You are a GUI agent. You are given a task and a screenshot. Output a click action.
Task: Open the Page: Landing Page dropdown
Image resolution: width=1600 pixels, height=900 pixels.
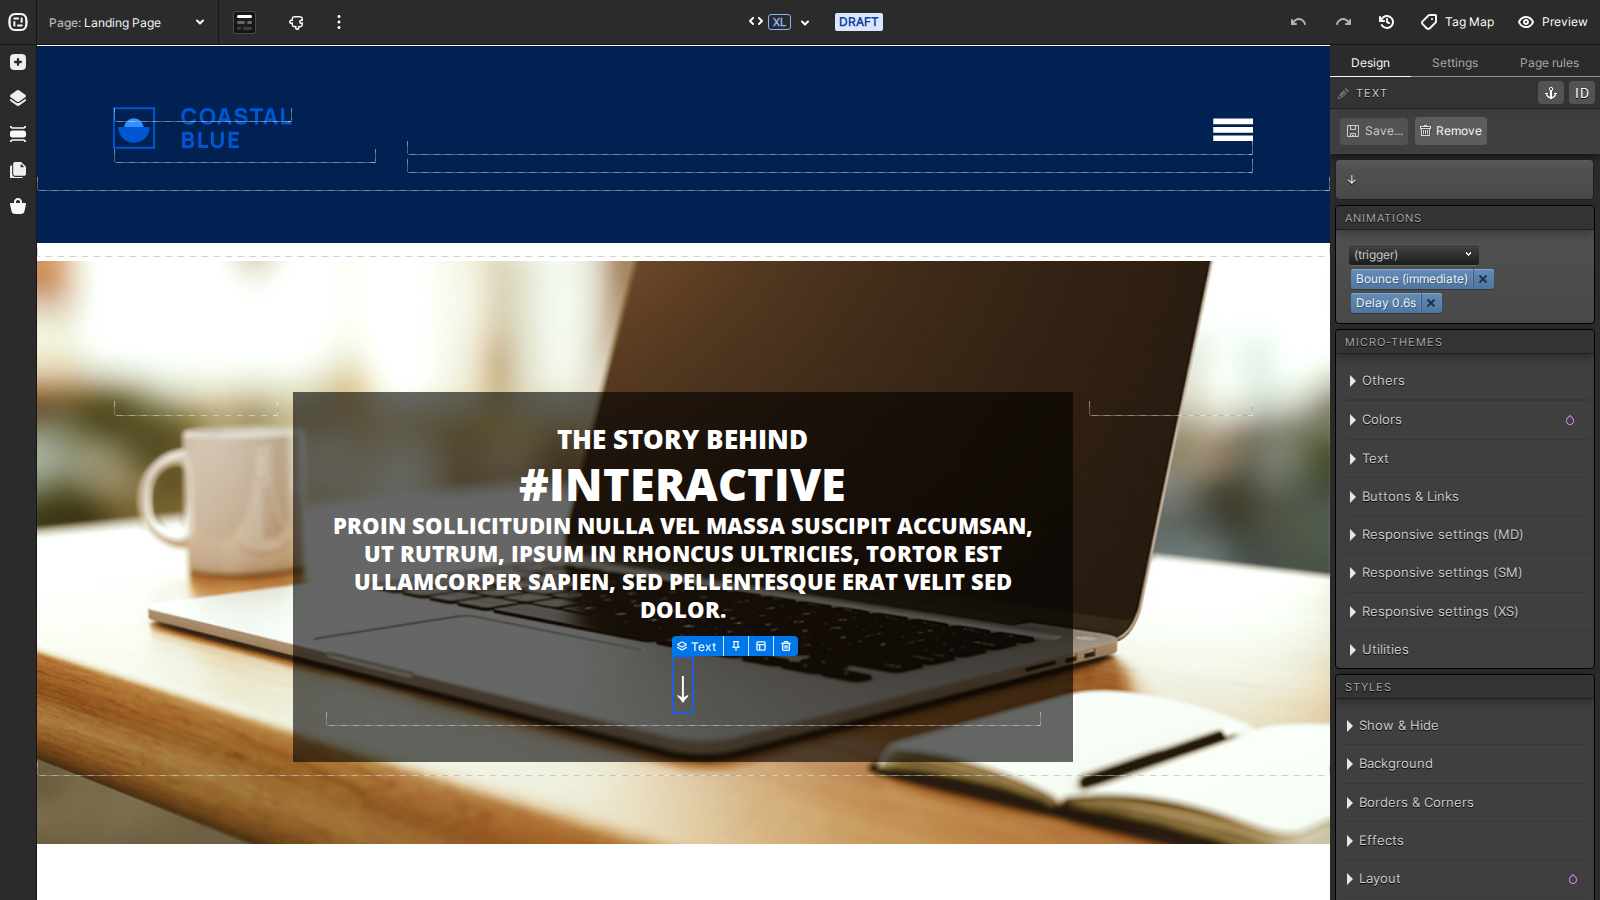(x=127, y=22)
